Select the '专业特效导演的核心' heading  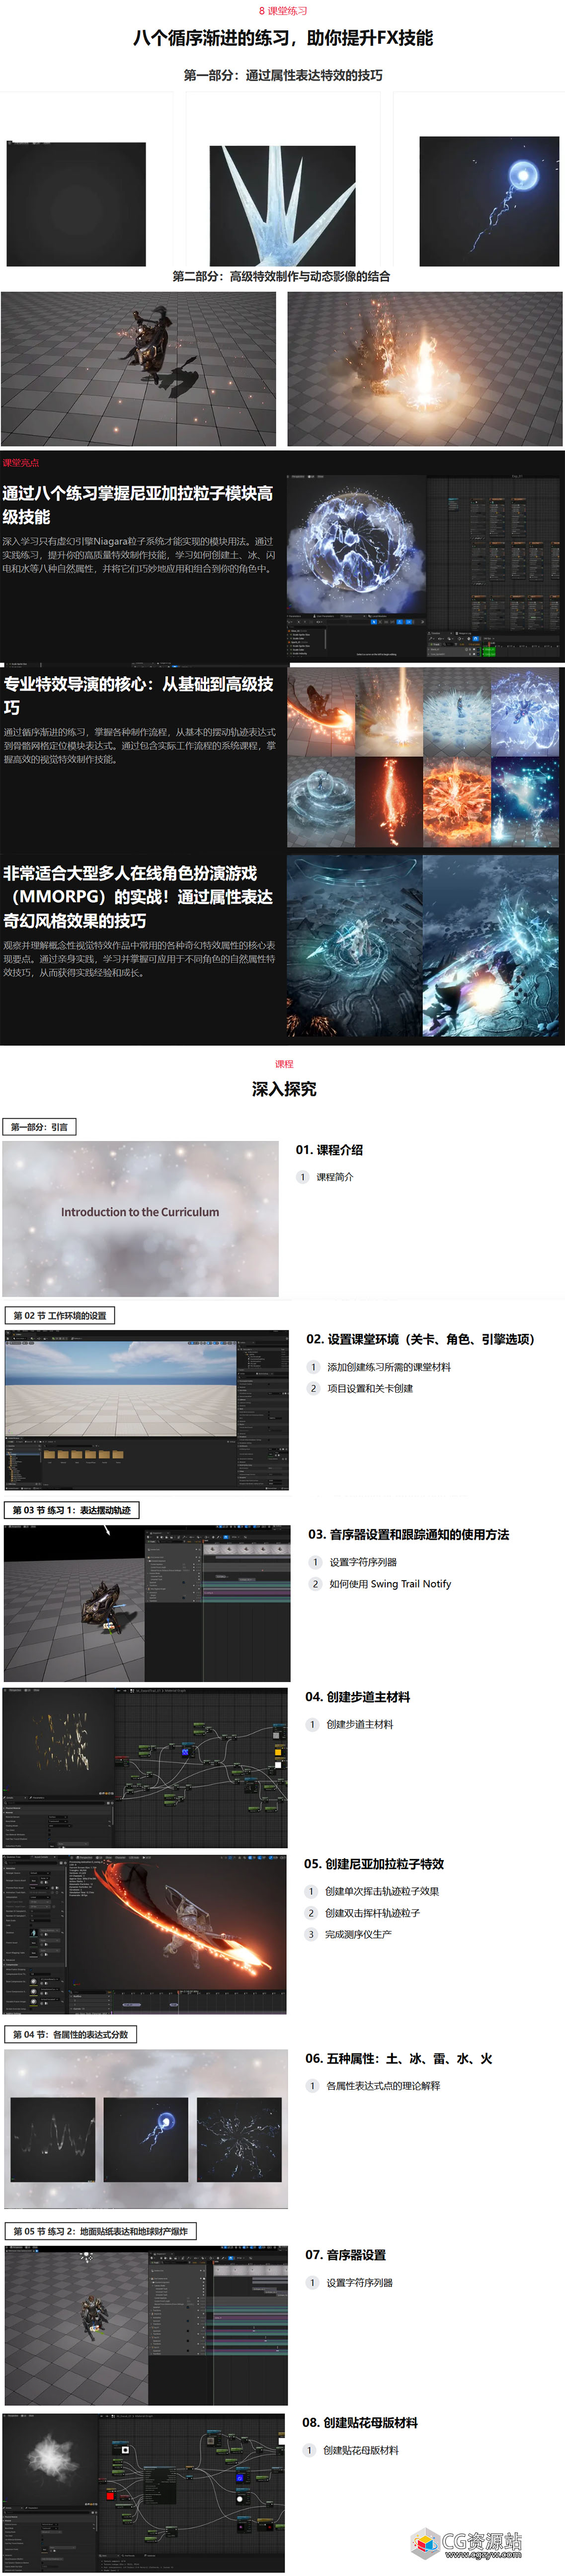pos(138,695)
